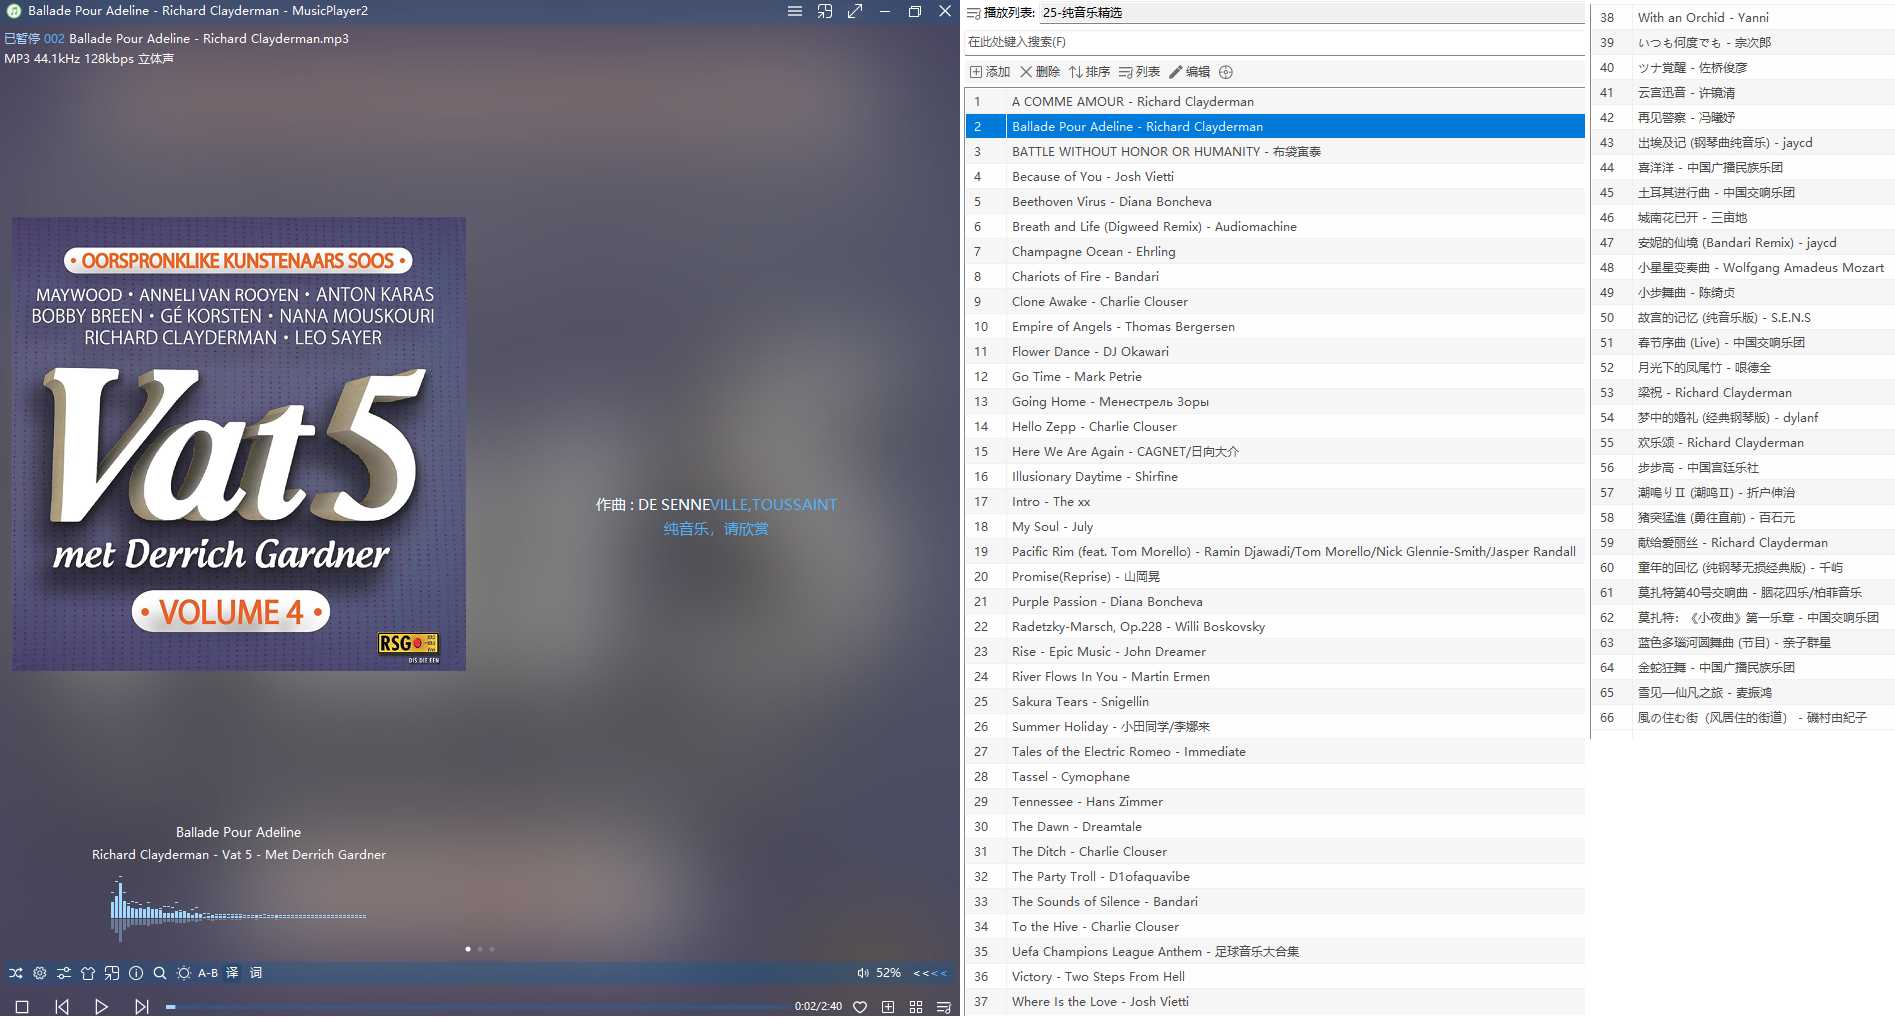The image size is (1895, 1018).
Task: Select 月光下的凤尾竹 track
Action: point(1742,367)
